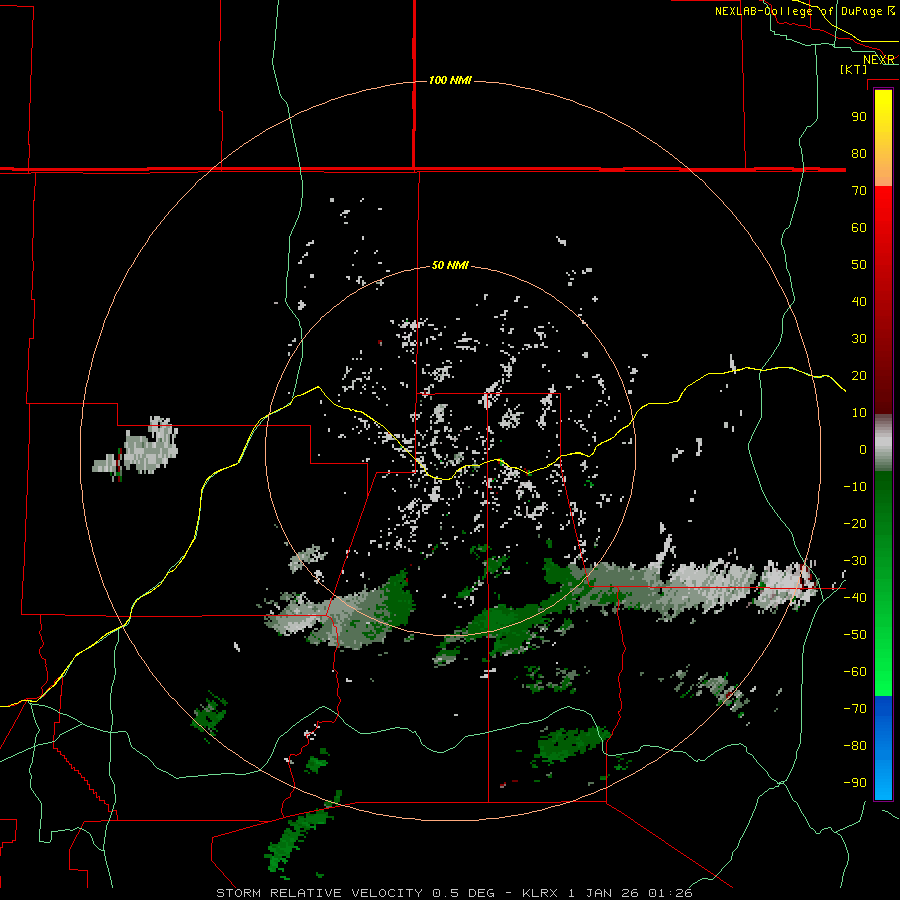Click the [KT] units label
Screen dimensions: 900x900
tap(854, 69)
